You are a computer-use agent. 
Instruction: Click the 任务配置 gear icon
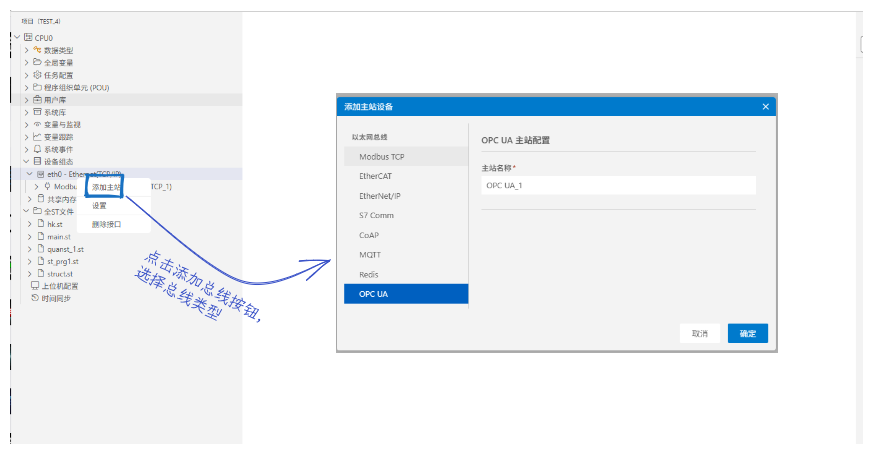37,75
